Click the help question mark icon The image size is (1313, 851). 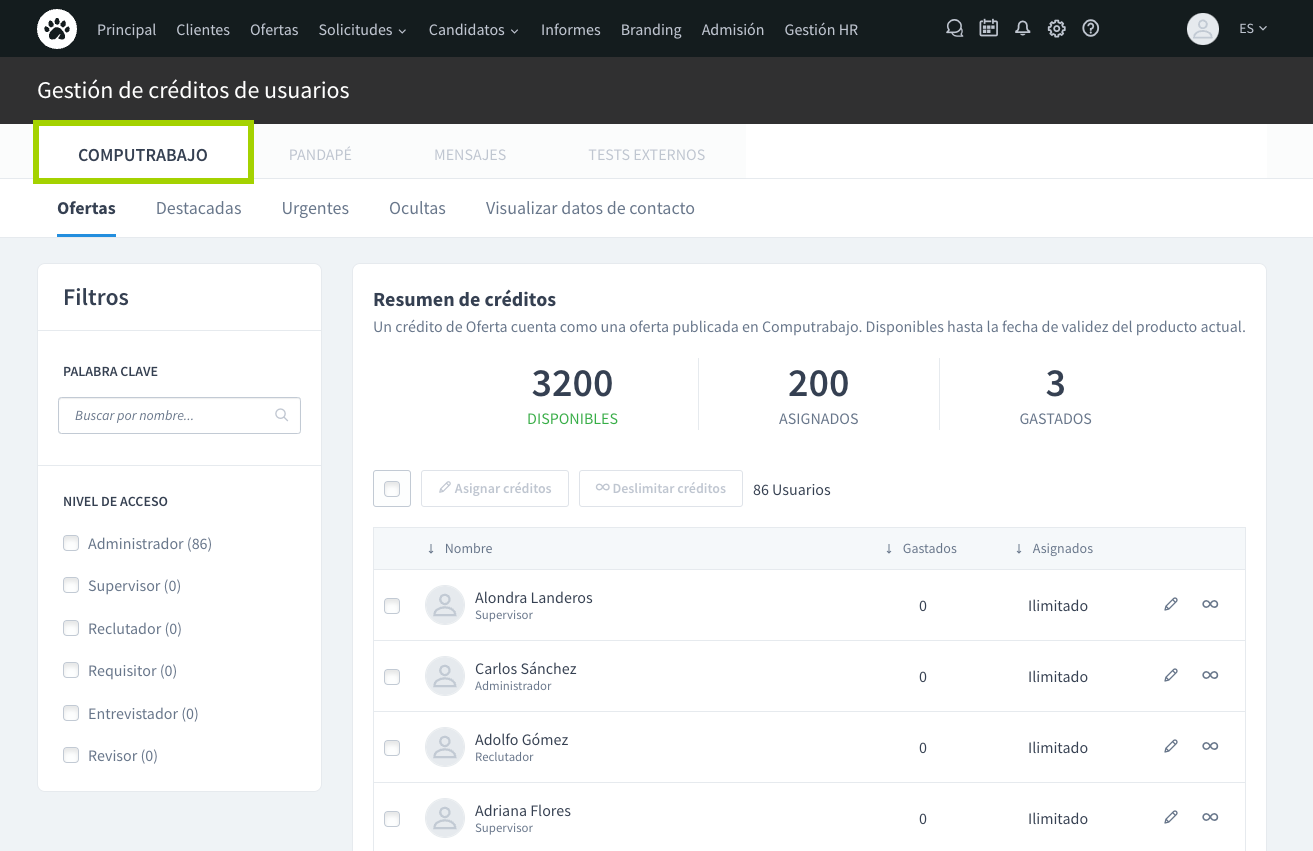tap(1091, 29)
